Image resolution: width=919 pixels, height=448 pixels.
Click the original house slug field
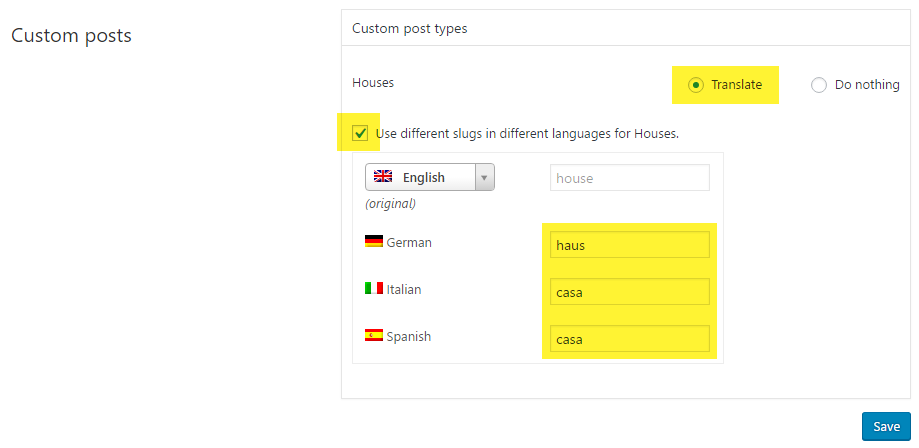click(x=629, y=178)
